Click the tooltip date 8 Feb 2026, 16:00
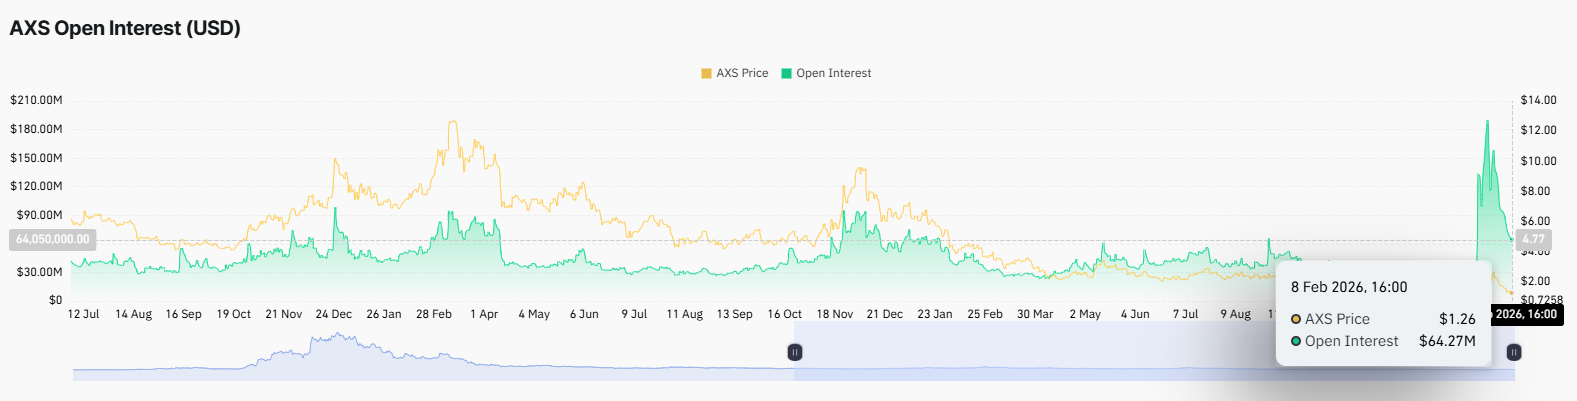 pyautogui.click(x=1349, y=287)
